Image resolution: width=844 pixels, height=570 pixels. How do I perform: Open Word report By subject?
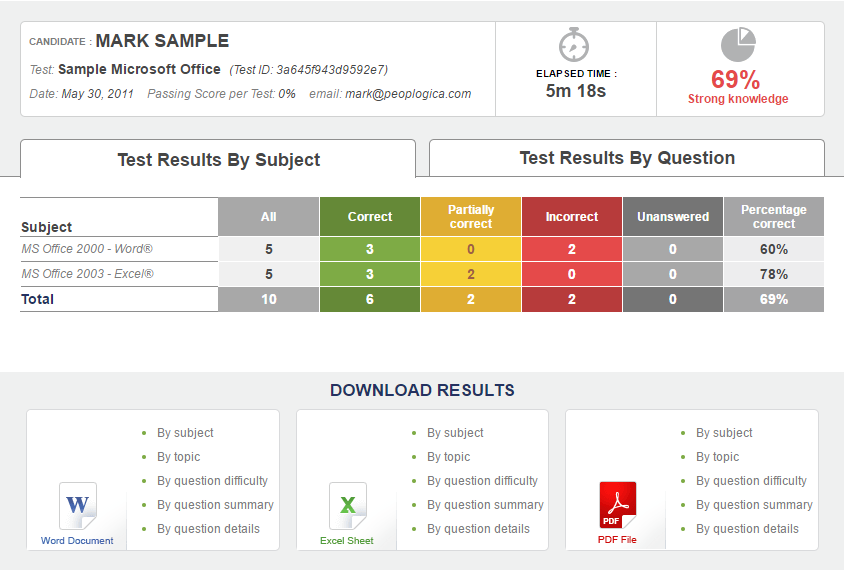[x=185, y=433]
